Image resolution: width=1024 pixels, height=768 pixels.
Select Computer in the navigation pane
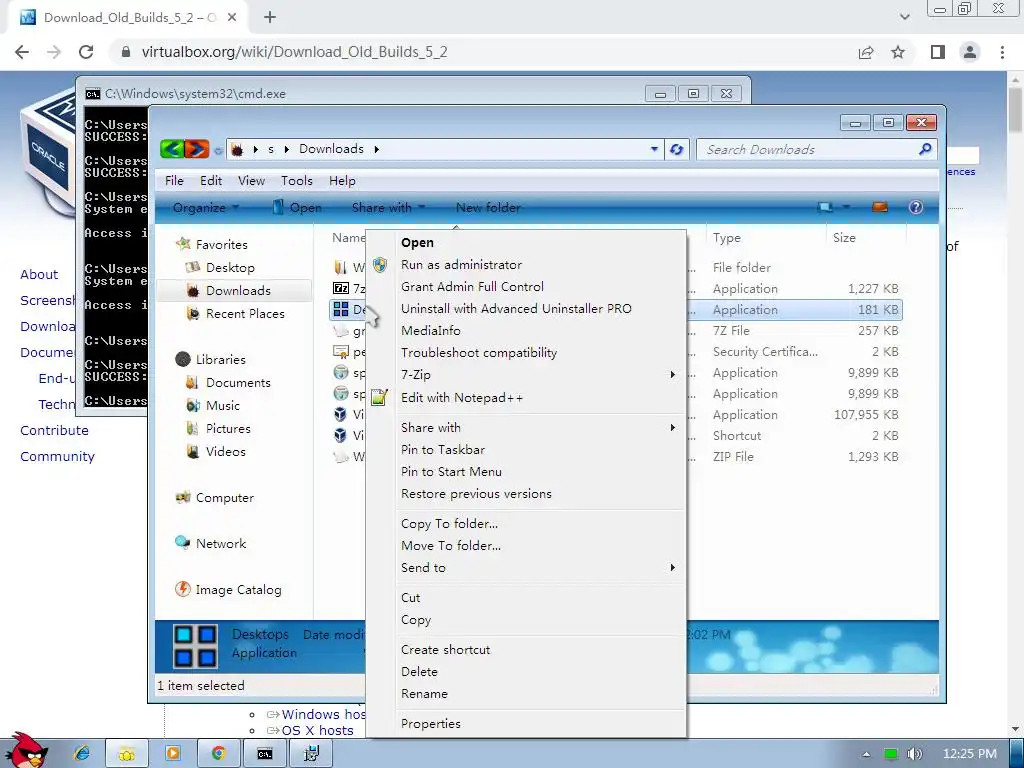tap(225, 498)
